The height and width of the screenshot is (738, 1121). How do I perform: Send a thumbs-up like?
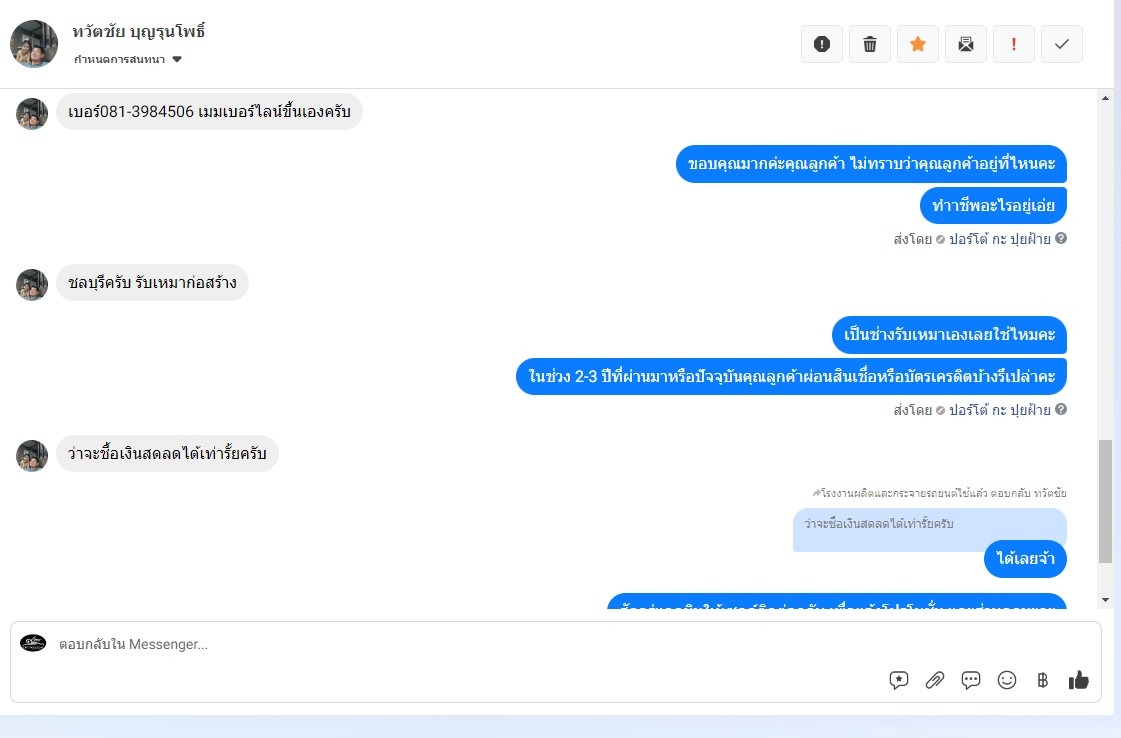(1078, 680)
